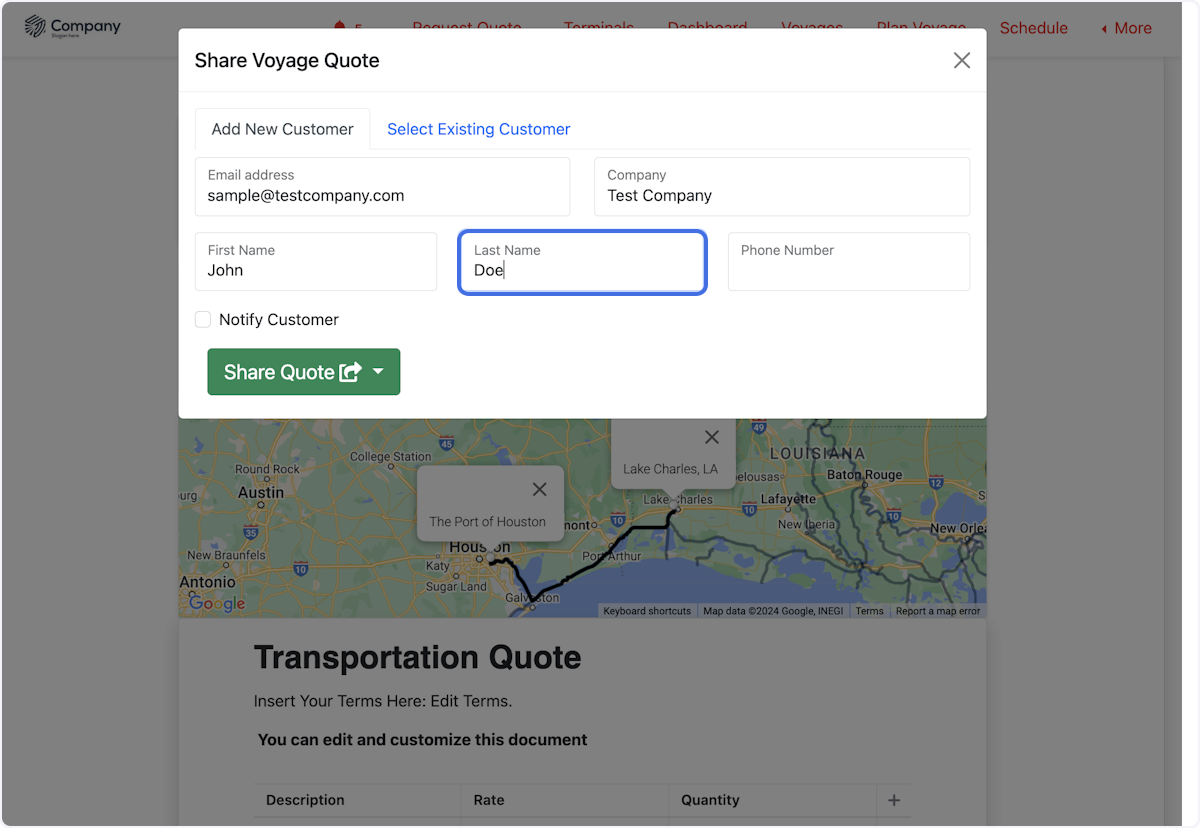Expand the More navigation menu
Screen dimensions: 1200x828
pyautogui.click(x=1127, y=28)
